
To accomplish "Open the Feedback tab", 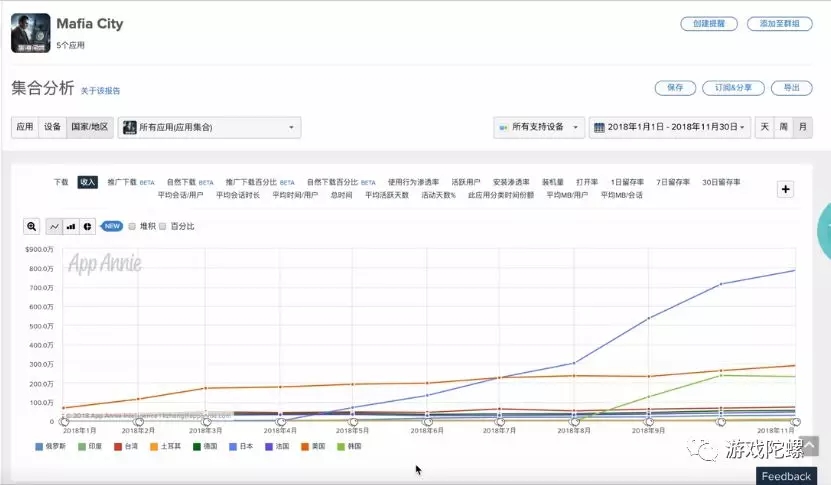I will tap(786, 476).
